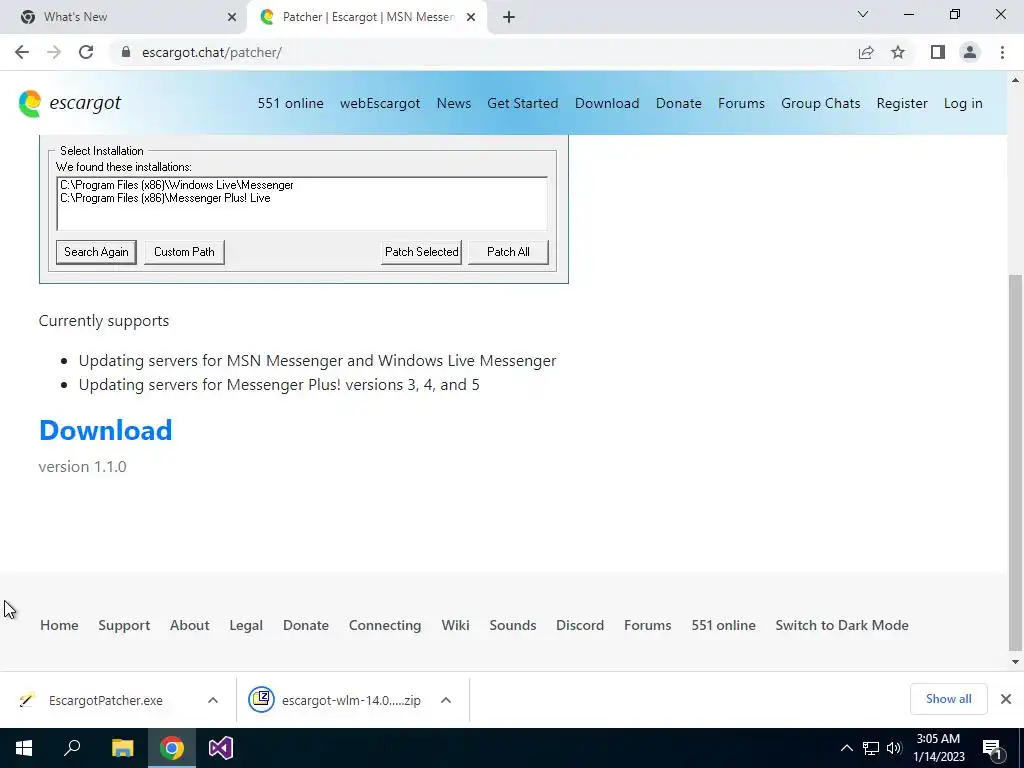Select the Patcher Escargot tab

(367, 17)
